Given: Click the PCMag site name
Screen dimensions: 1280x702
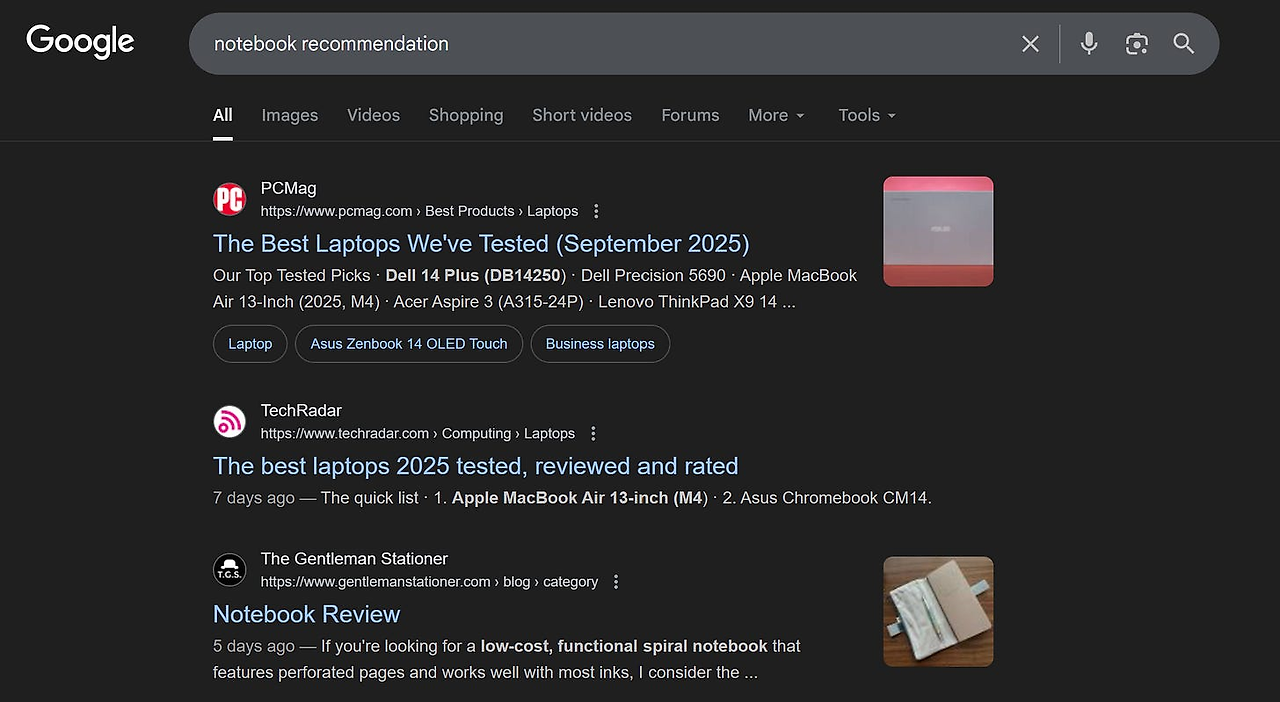Looking at the screenshot, I should point(288,188).
